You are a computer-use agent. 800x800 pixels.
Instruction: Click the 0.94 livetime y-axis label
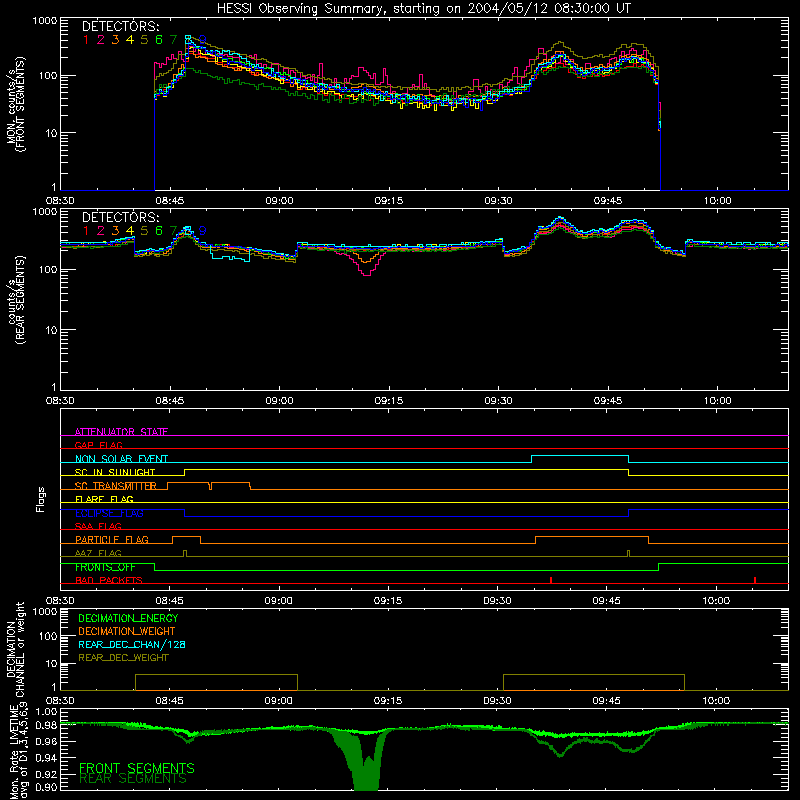[x=46, y=757]
